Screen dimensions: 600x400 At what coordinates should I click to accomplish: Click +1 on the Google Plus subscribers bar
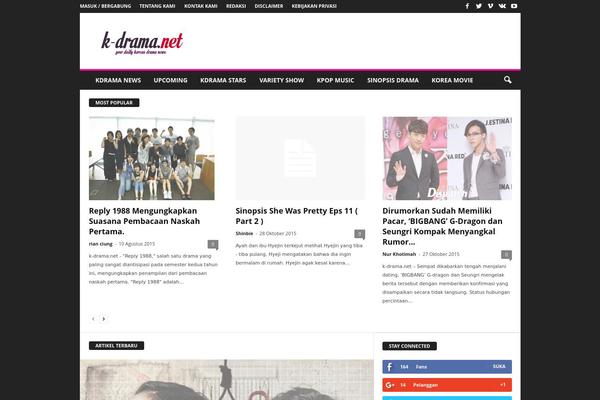[503, 385]
